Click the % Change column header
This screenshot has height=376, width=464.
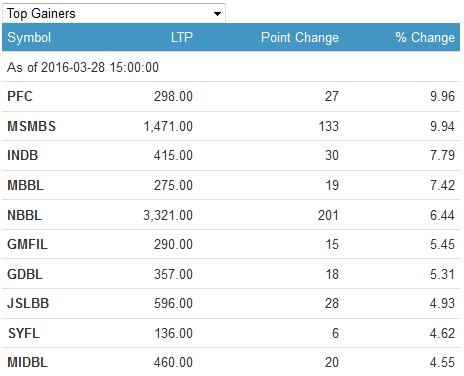(x=425, y=37)
